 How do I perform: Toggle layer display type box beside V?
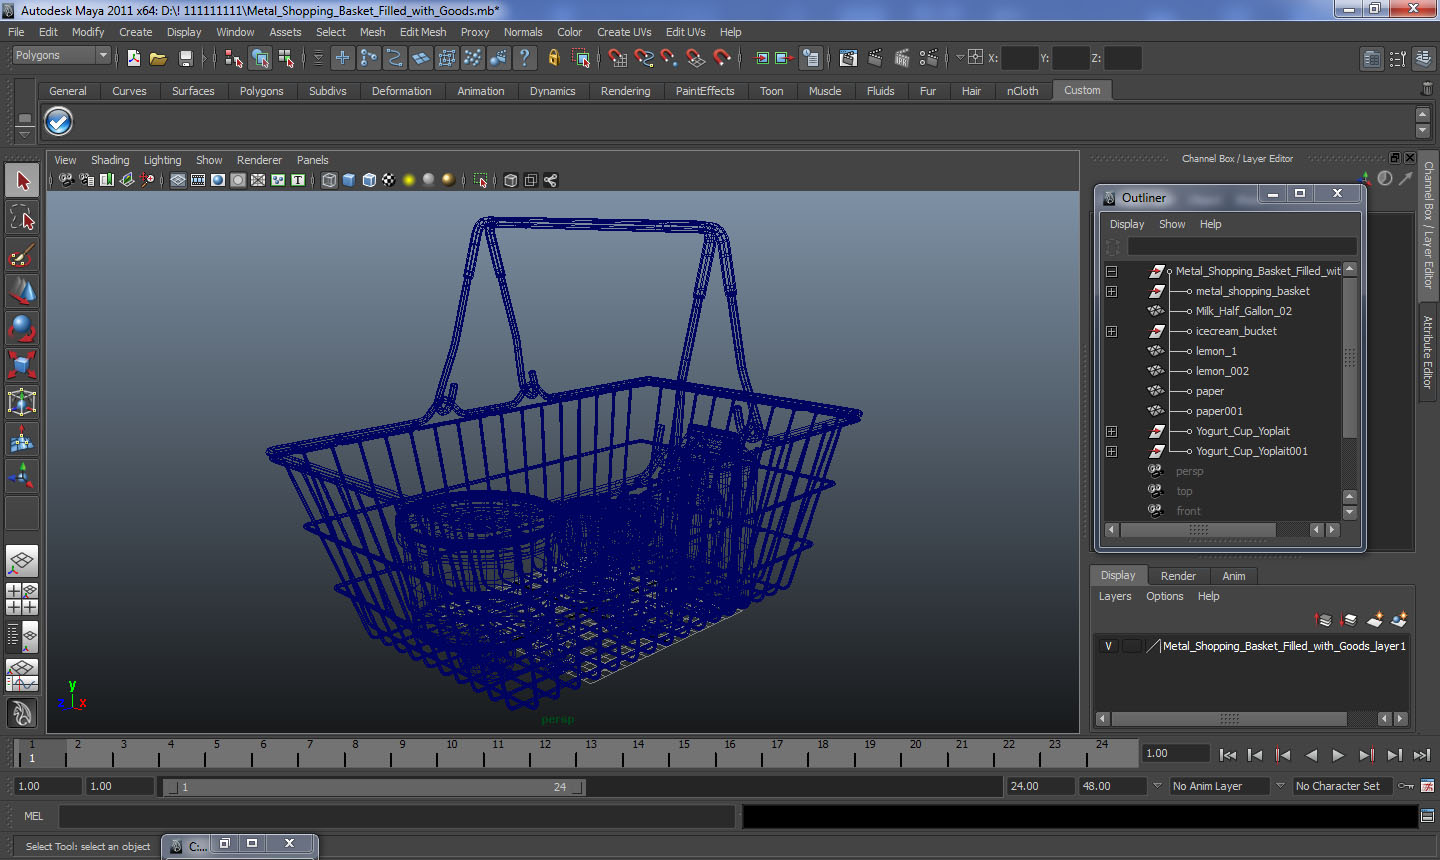point(1132,646)
